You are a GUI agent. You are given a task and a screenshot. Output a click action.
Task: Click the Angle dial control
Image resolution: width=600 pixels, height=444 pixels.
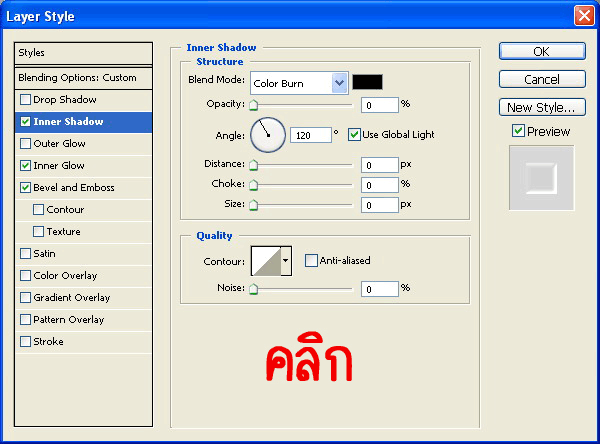268,134
